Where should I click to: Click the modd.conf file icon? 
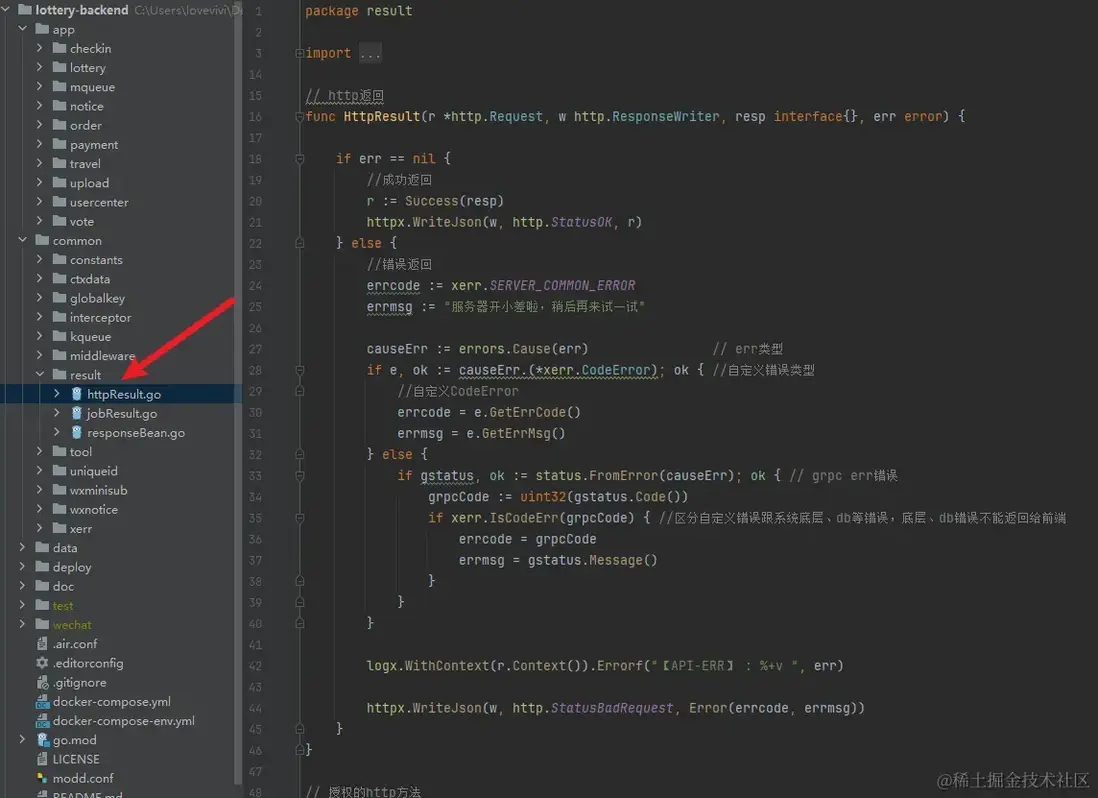tap(43, 778)
